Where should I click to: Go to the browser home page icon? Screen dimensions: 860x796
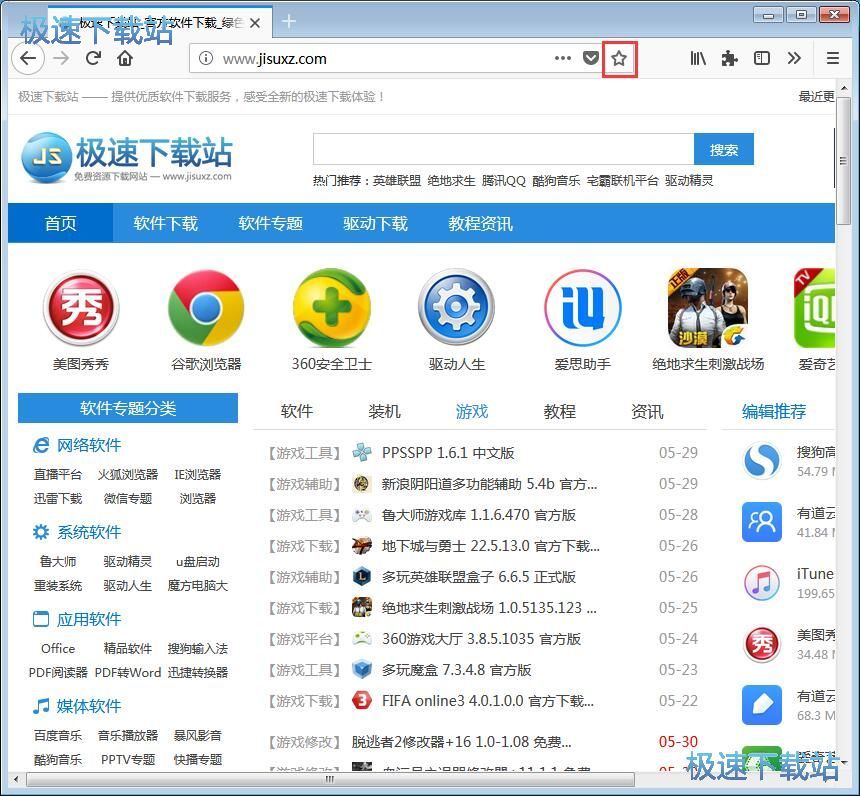[x=125, y=59]
